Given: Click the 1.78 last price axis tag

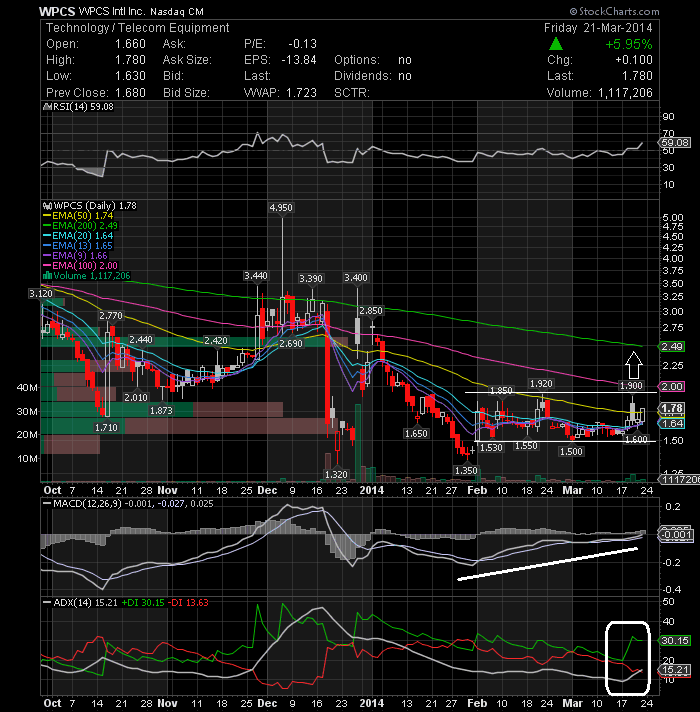Looking at the screenshot, I should click(x=672, y=408).
